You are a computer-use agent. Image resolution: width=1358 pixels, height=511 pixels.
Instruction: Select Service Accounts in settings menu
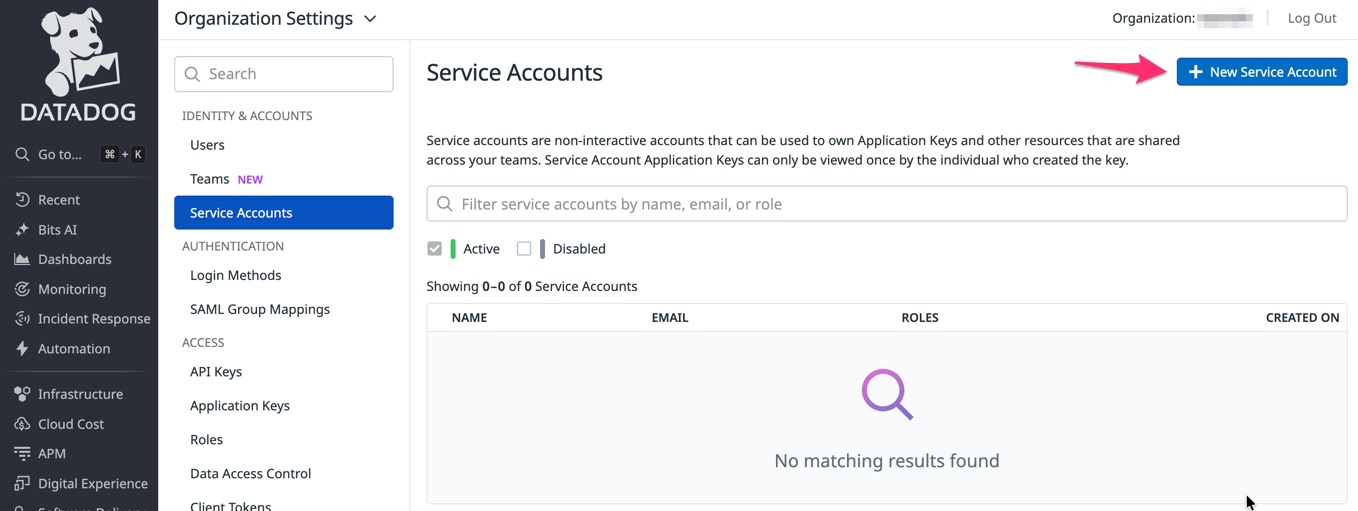284,213
